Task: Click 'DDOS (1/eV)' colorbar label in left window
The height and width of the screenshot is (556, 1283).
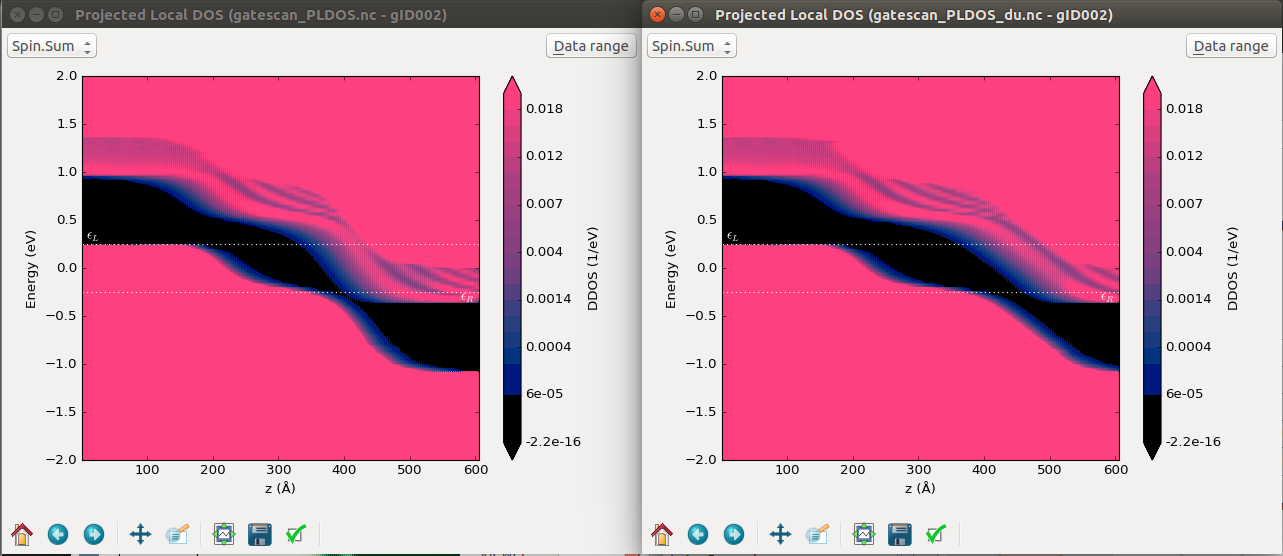Action: coord(593,268)
